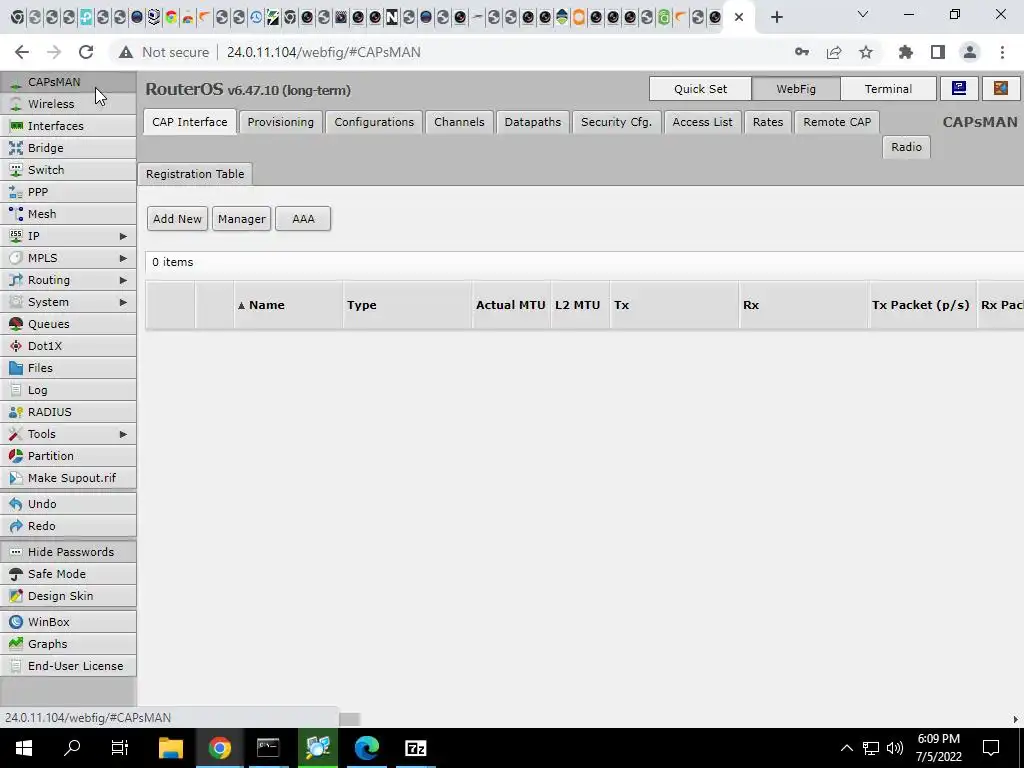
Task: Click the Manager button
Action: tap(242, 219)
